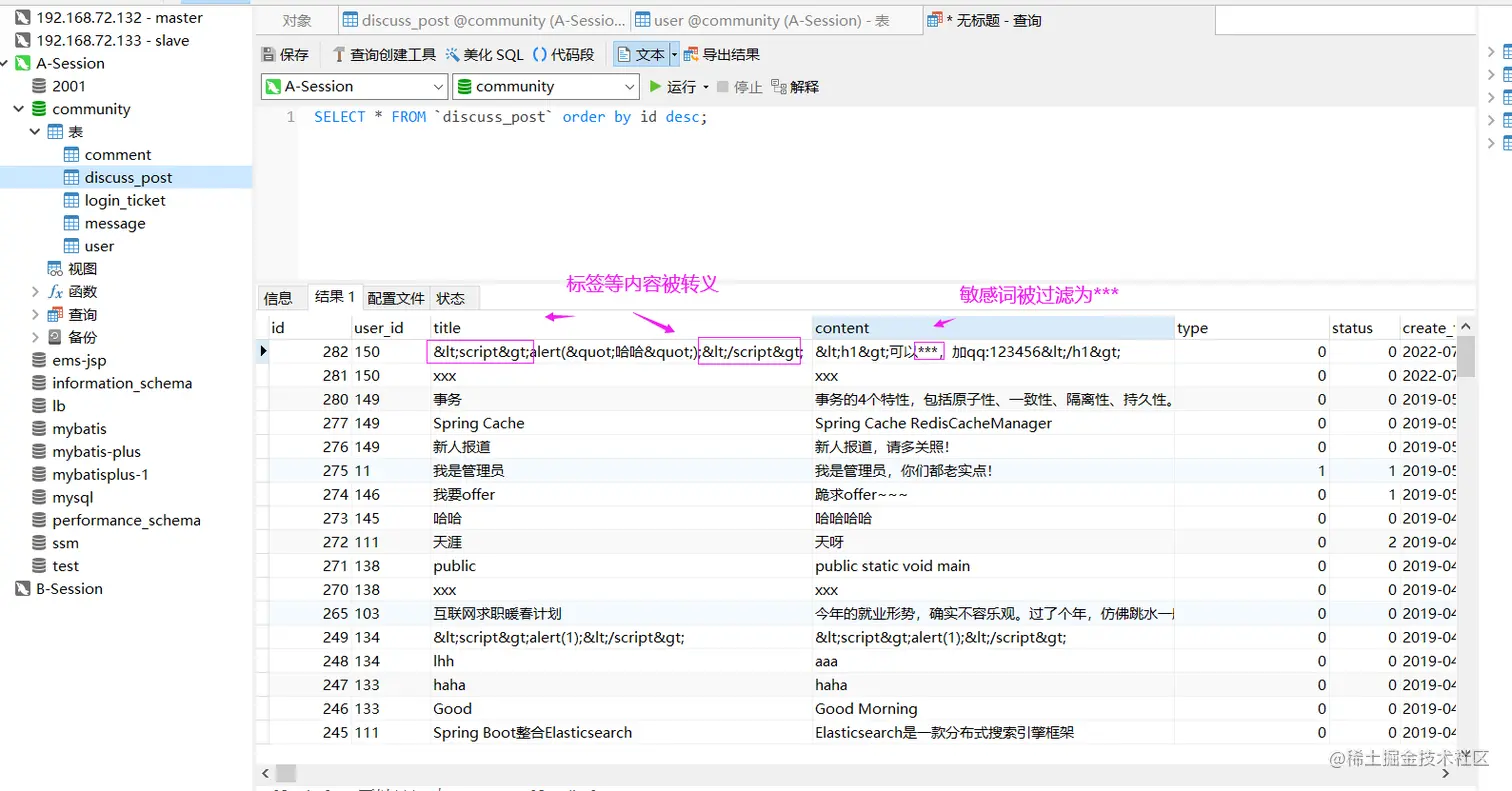The image size is (1512, 791).
Task: Click the Spring Cache title cell
Action: [x=621, y=423]
